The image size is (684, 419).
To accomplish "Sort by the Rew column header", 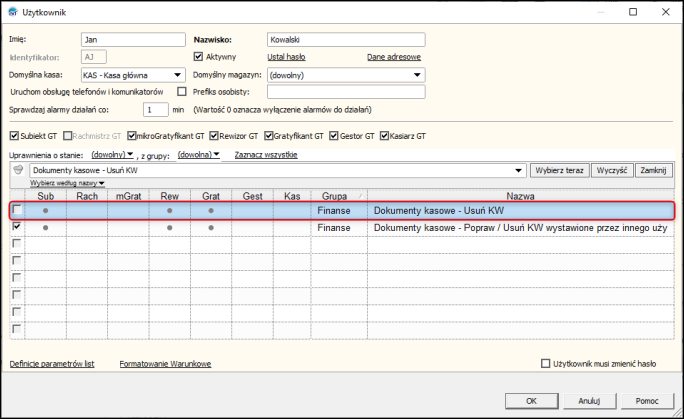I will [x=170, y=196].
